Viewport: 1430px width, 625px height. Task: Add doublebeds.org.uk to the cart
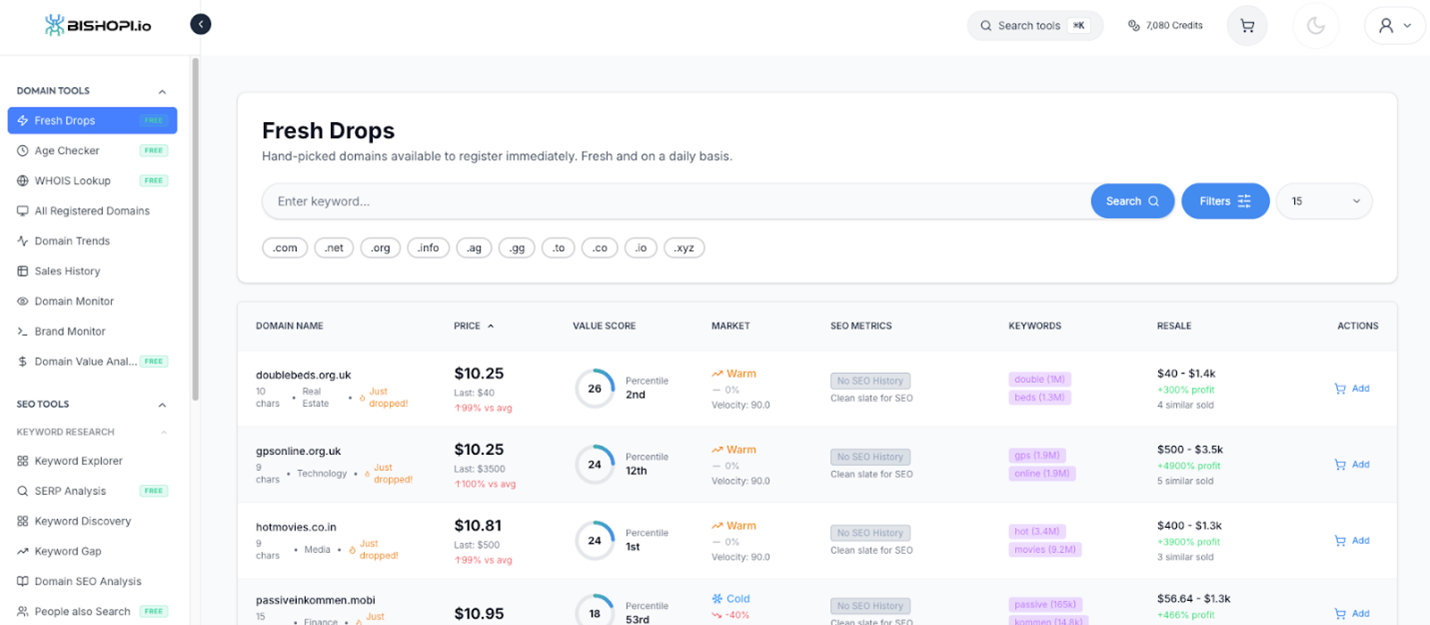[1352, 388]
